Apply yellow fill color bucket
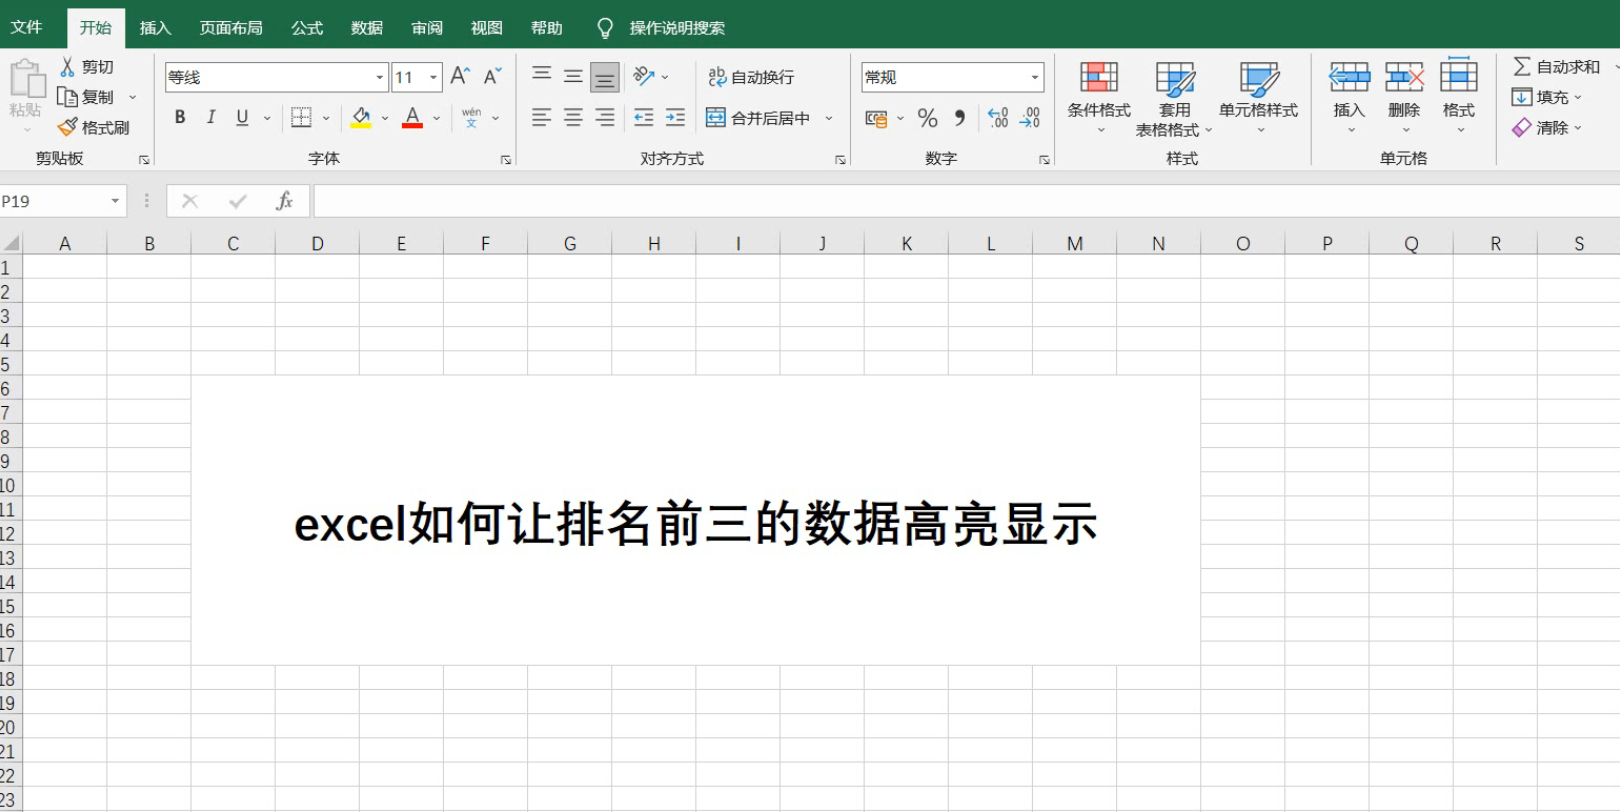The height and width of the screenshot is (812, 1620). [361, 117]
